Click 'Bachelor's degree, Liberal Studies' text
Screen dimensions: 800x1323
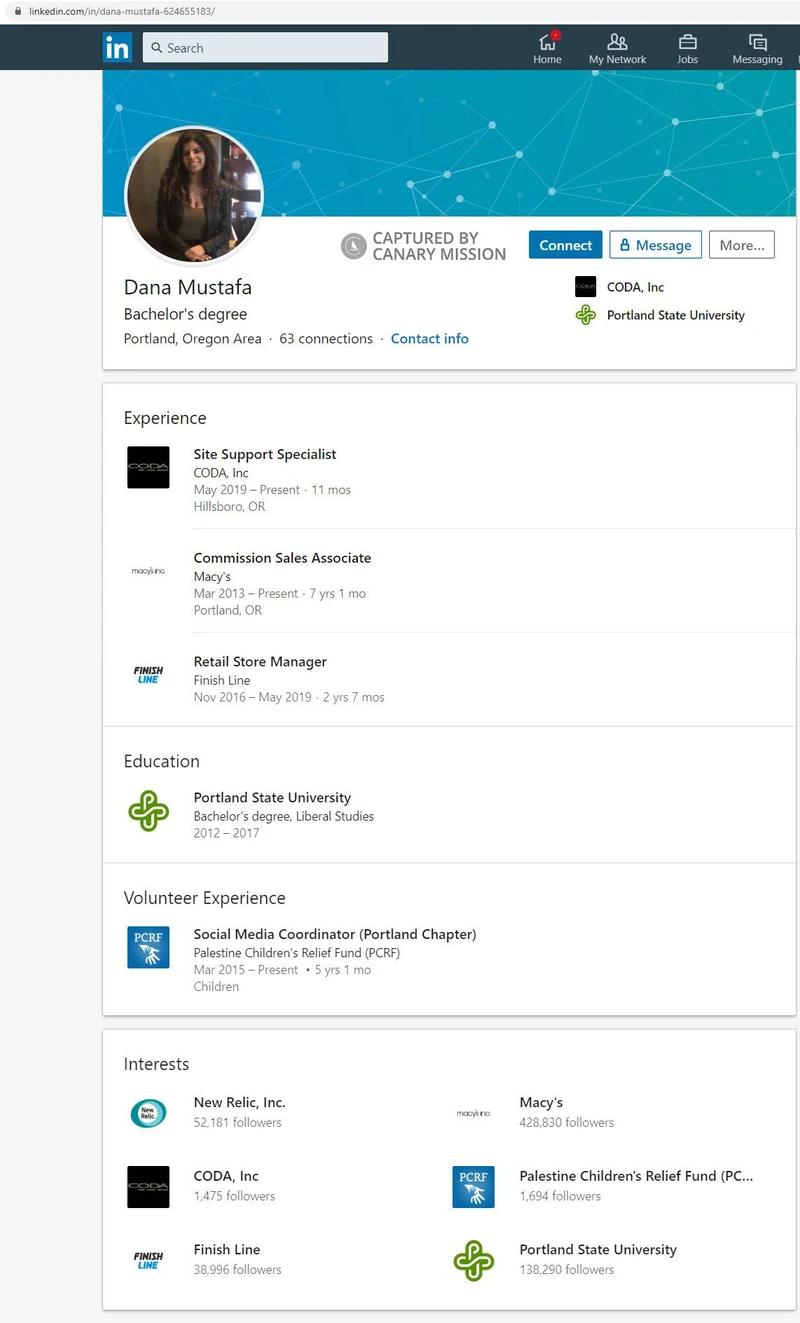[284, 816]
